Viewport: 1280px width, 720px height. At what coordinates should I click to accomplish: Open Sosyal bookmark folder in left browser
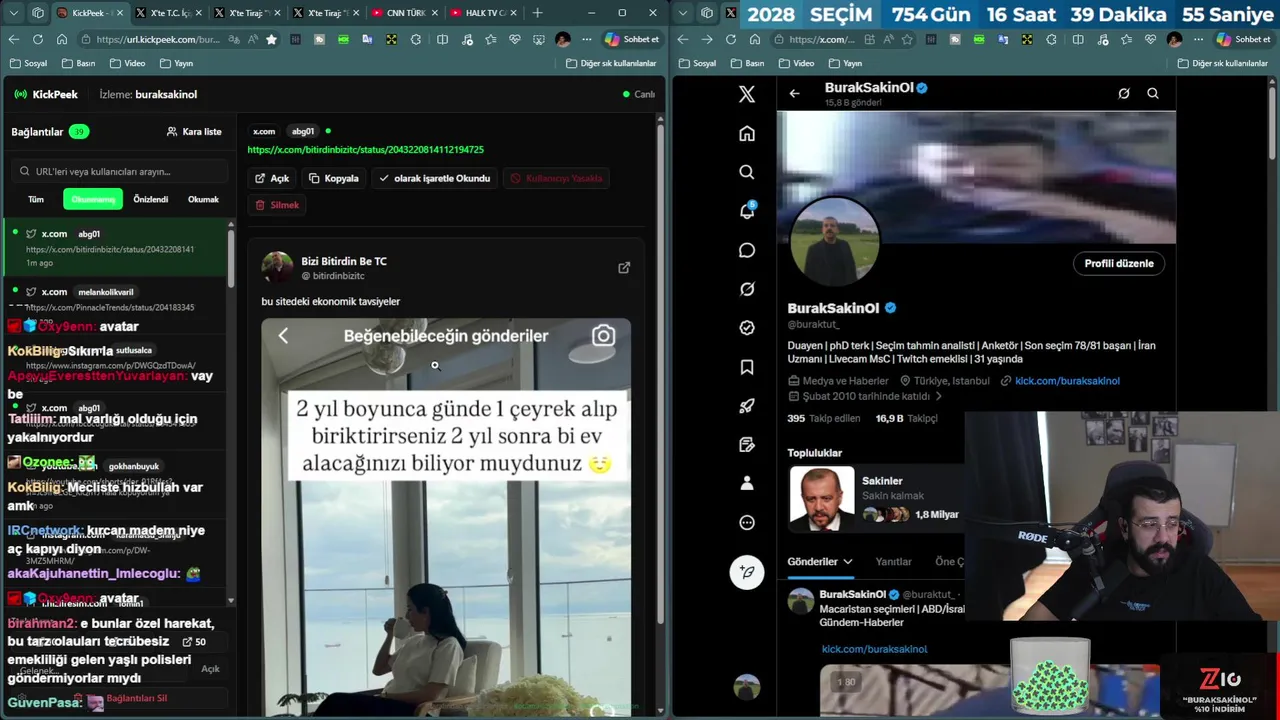coord(28,63)
